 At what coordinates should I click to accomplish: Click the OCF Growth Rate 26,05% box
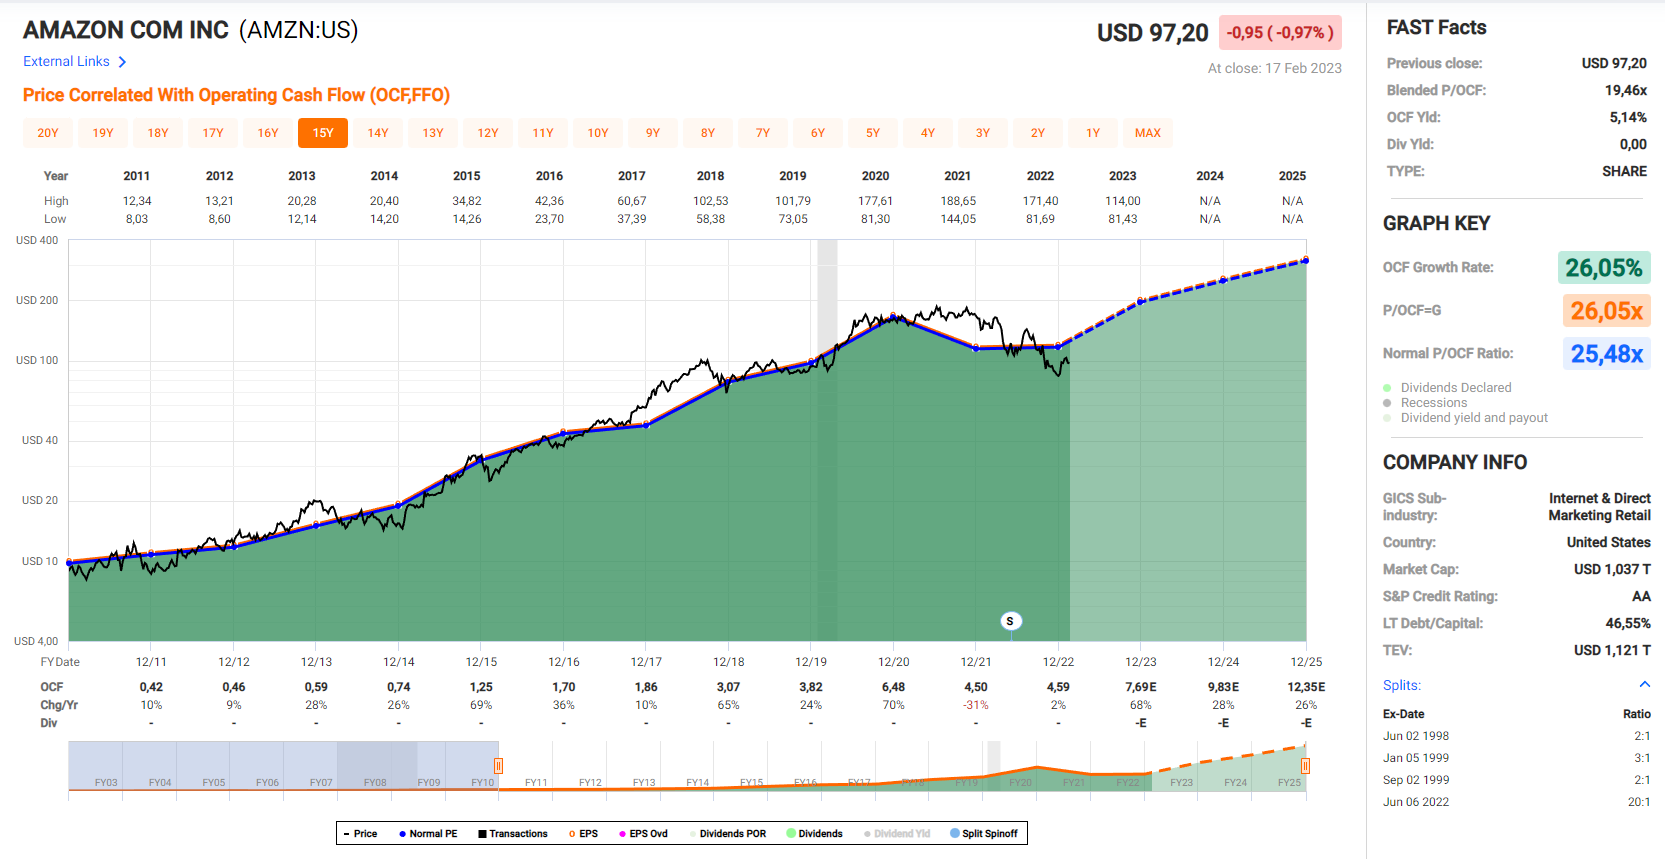(x=1603, y=268)
